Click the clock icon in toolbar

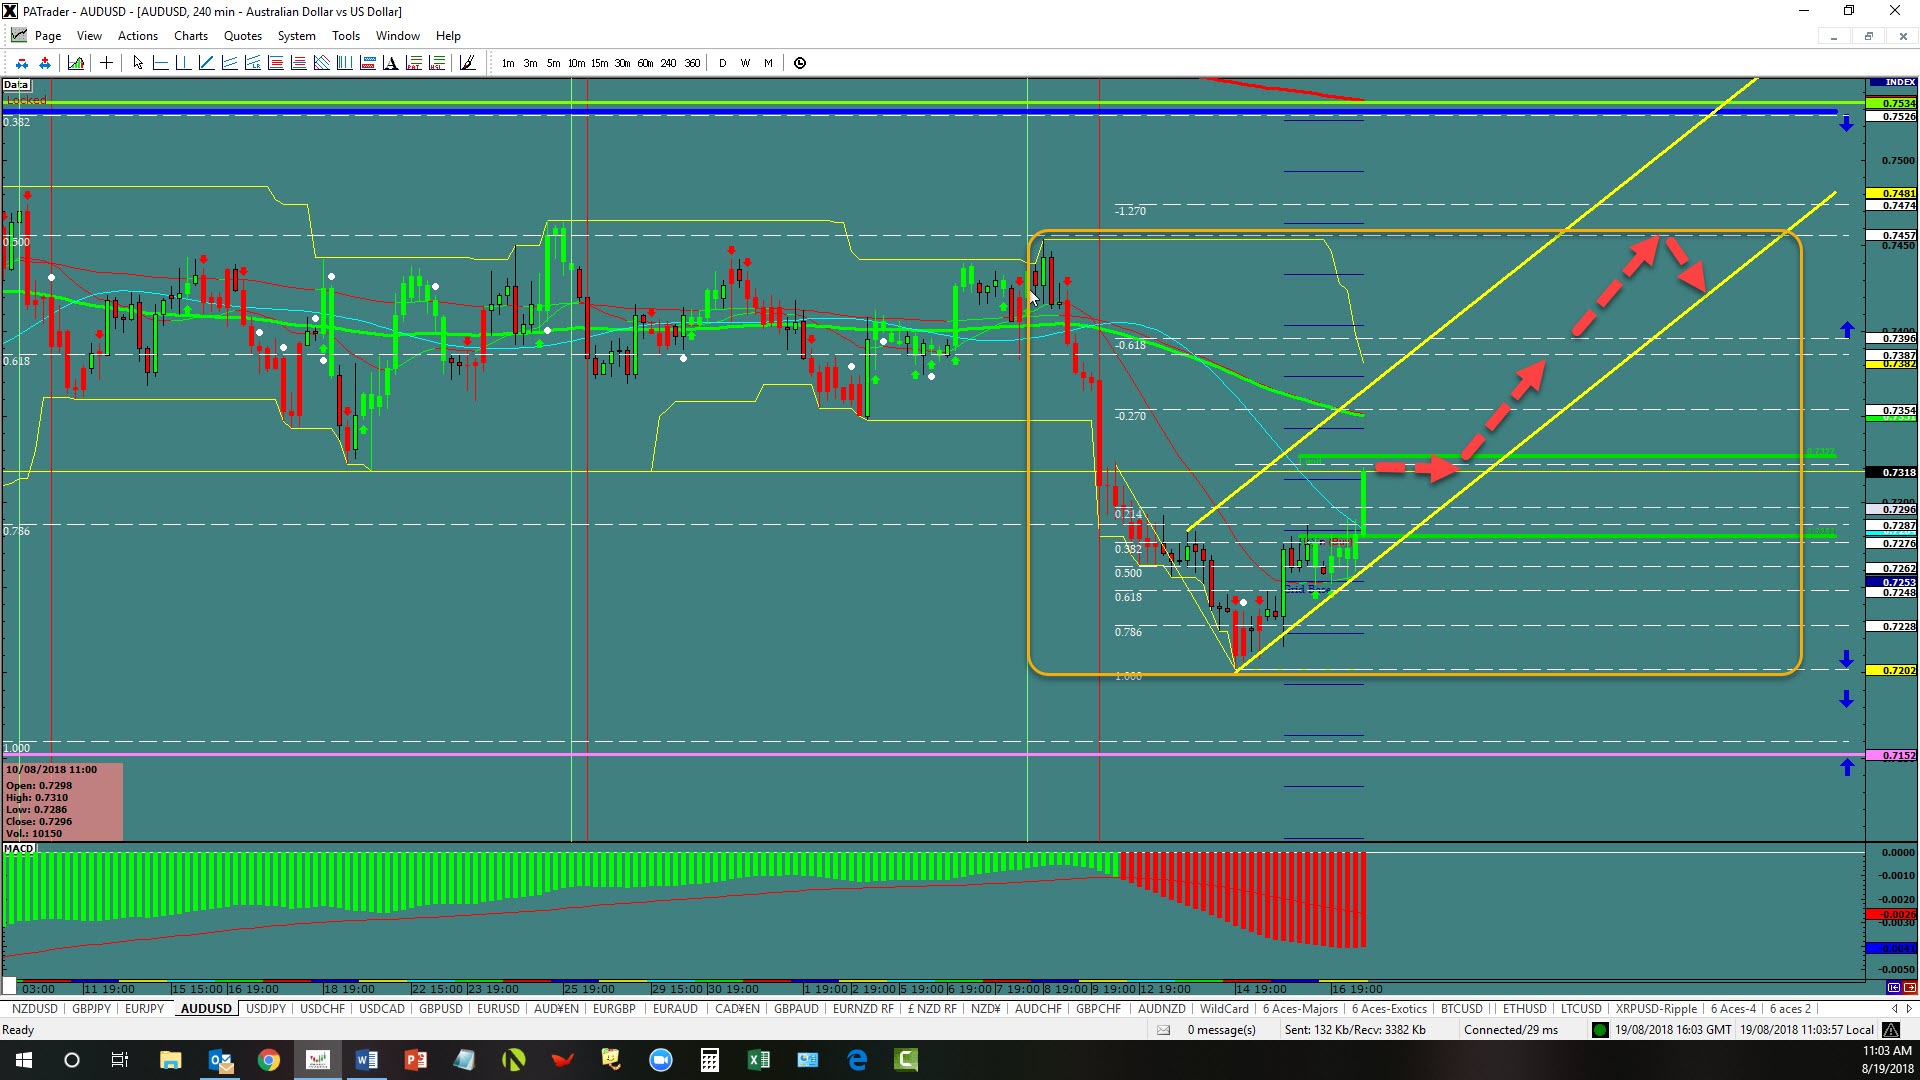coord(800,63)
